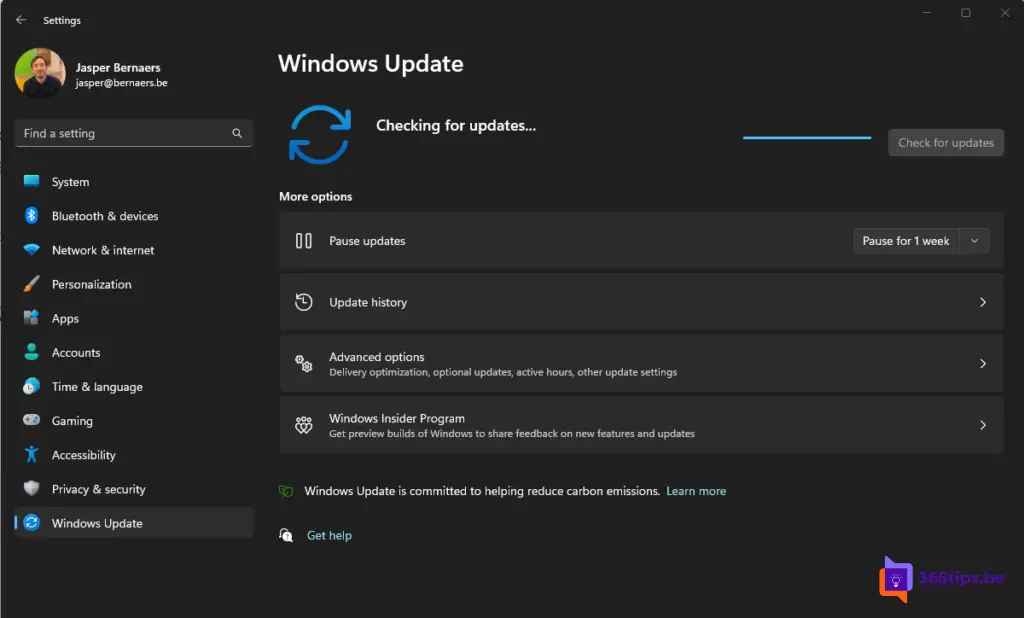Click the large blue sync arrows icon
The height and width of the screenshot is (618, 1024).
pyautogui.click(x=320, y=135)
